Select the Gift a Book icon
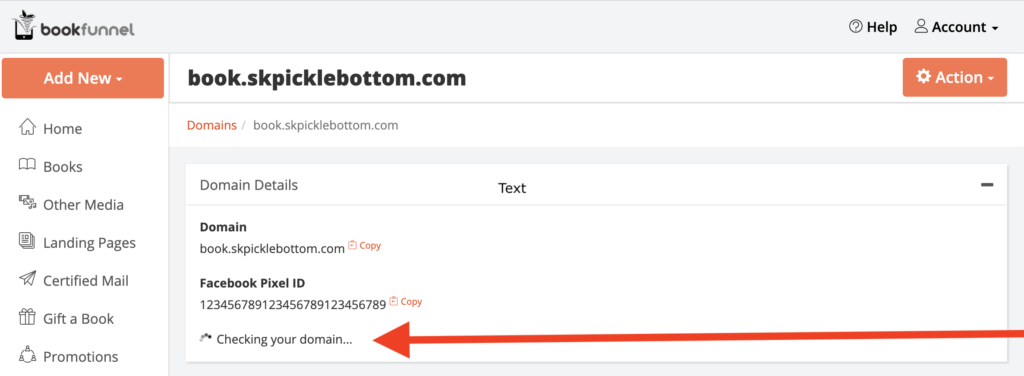The height and width of the screenshot is (376, 1024). (27, 317)
